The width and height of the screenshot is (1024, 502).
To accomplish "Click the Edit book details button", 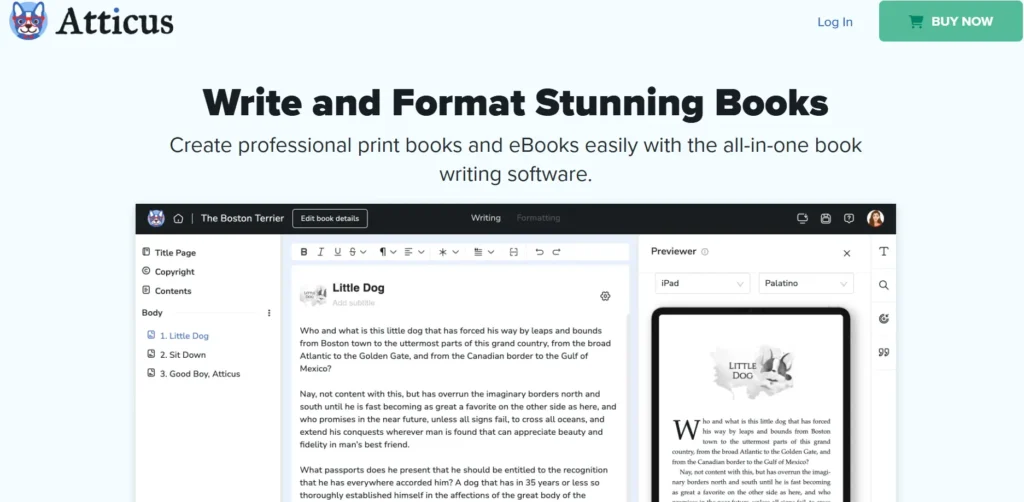I will point(330,218).
